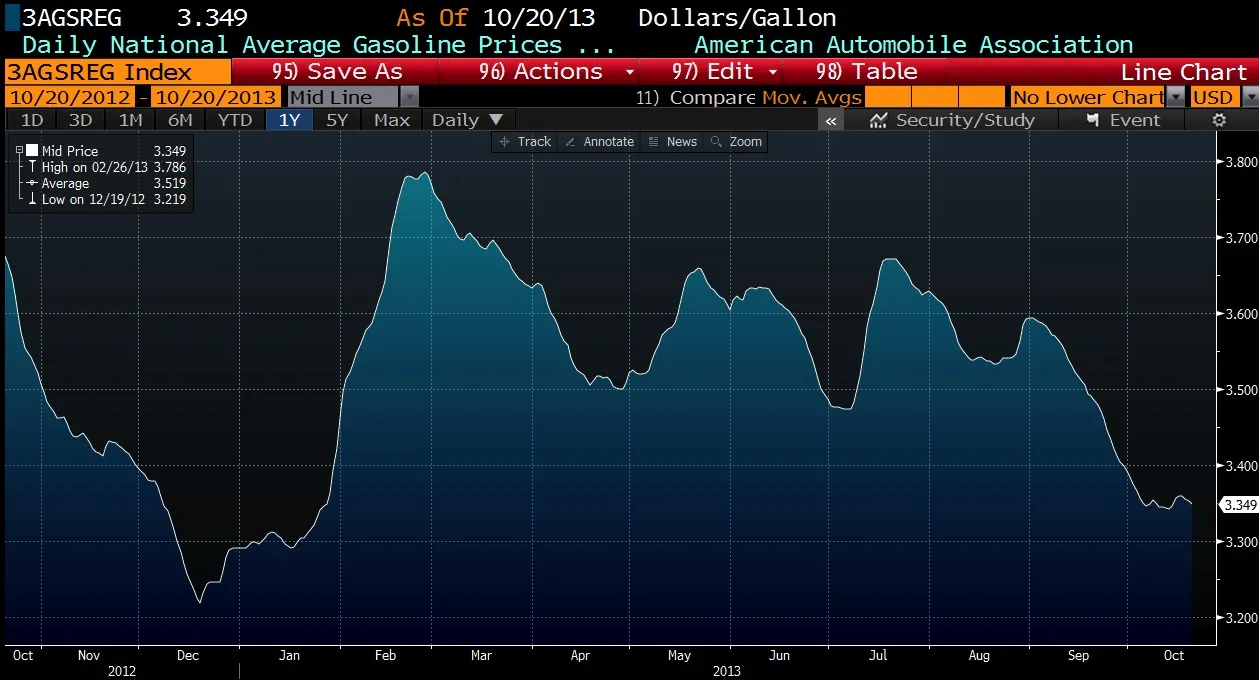1259x680 pixels.
Task: Click the Mid Price legend label
Action: tap(69, 151)
